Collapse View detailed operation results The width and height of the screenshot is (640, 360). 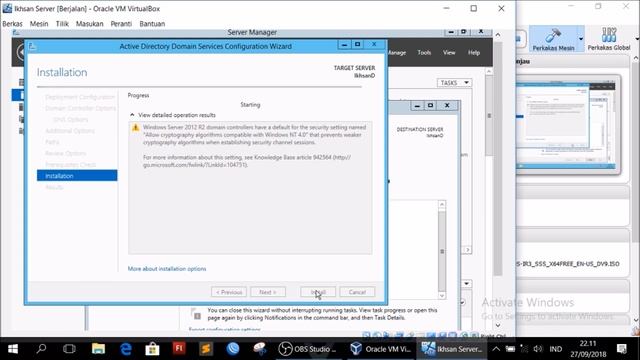(x=132, y=115)
